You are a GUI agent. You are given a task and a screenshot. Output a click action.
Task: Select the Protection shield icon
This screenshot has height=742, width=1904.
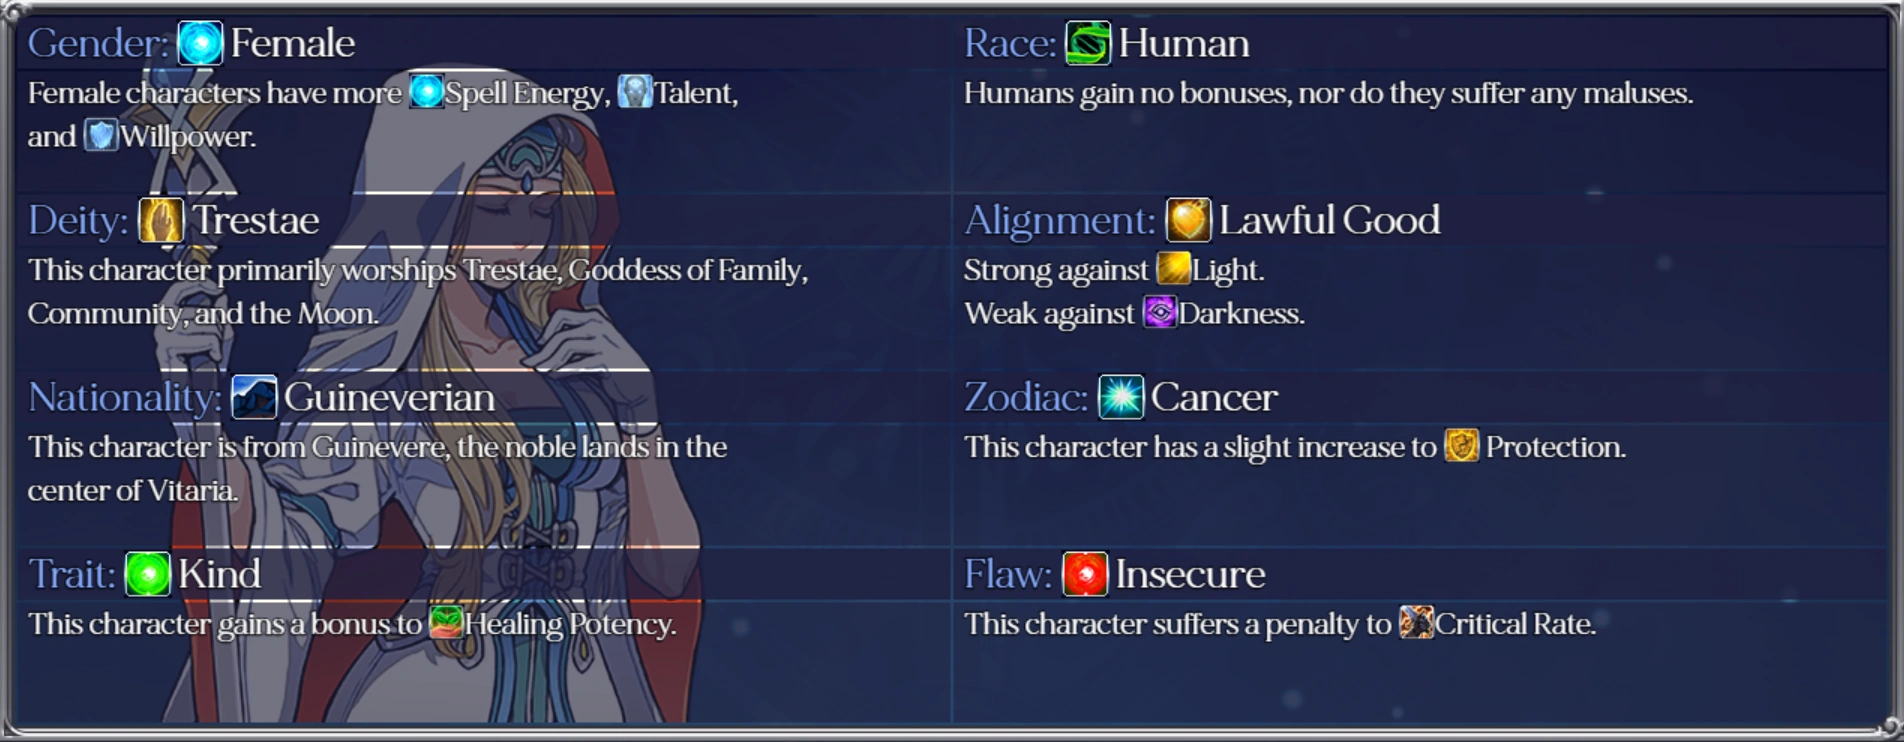pyautogui.click(x=1462, y=446)
